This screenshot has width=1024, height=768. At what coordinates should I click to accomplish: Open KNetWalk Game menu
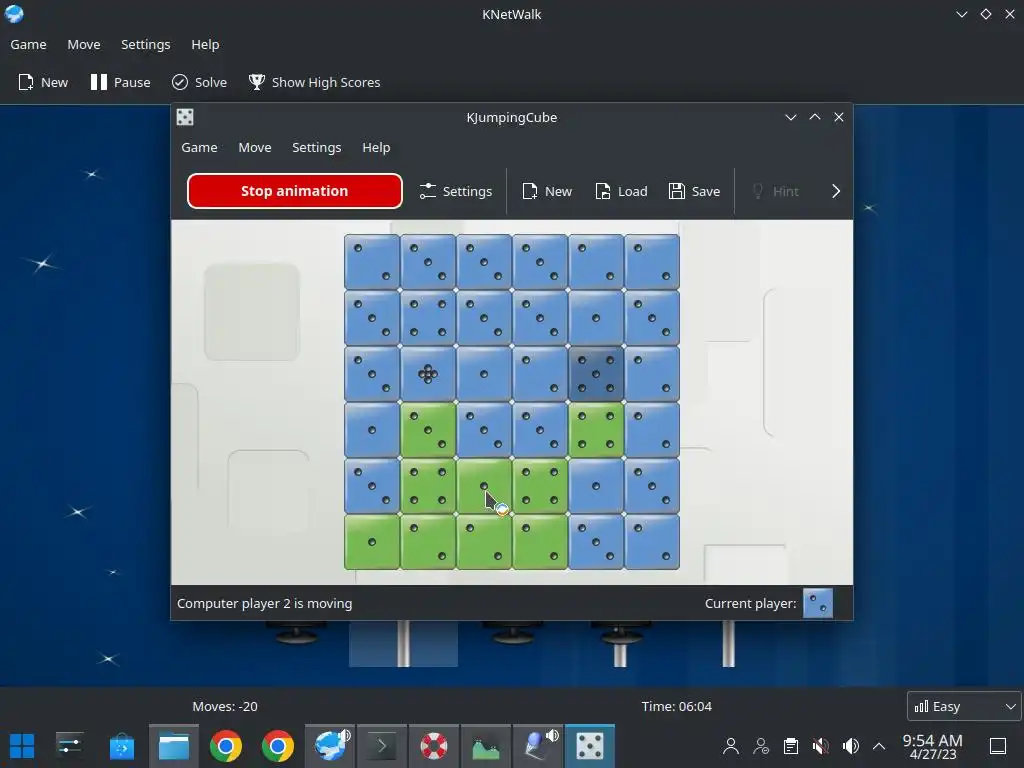[28, 44]
